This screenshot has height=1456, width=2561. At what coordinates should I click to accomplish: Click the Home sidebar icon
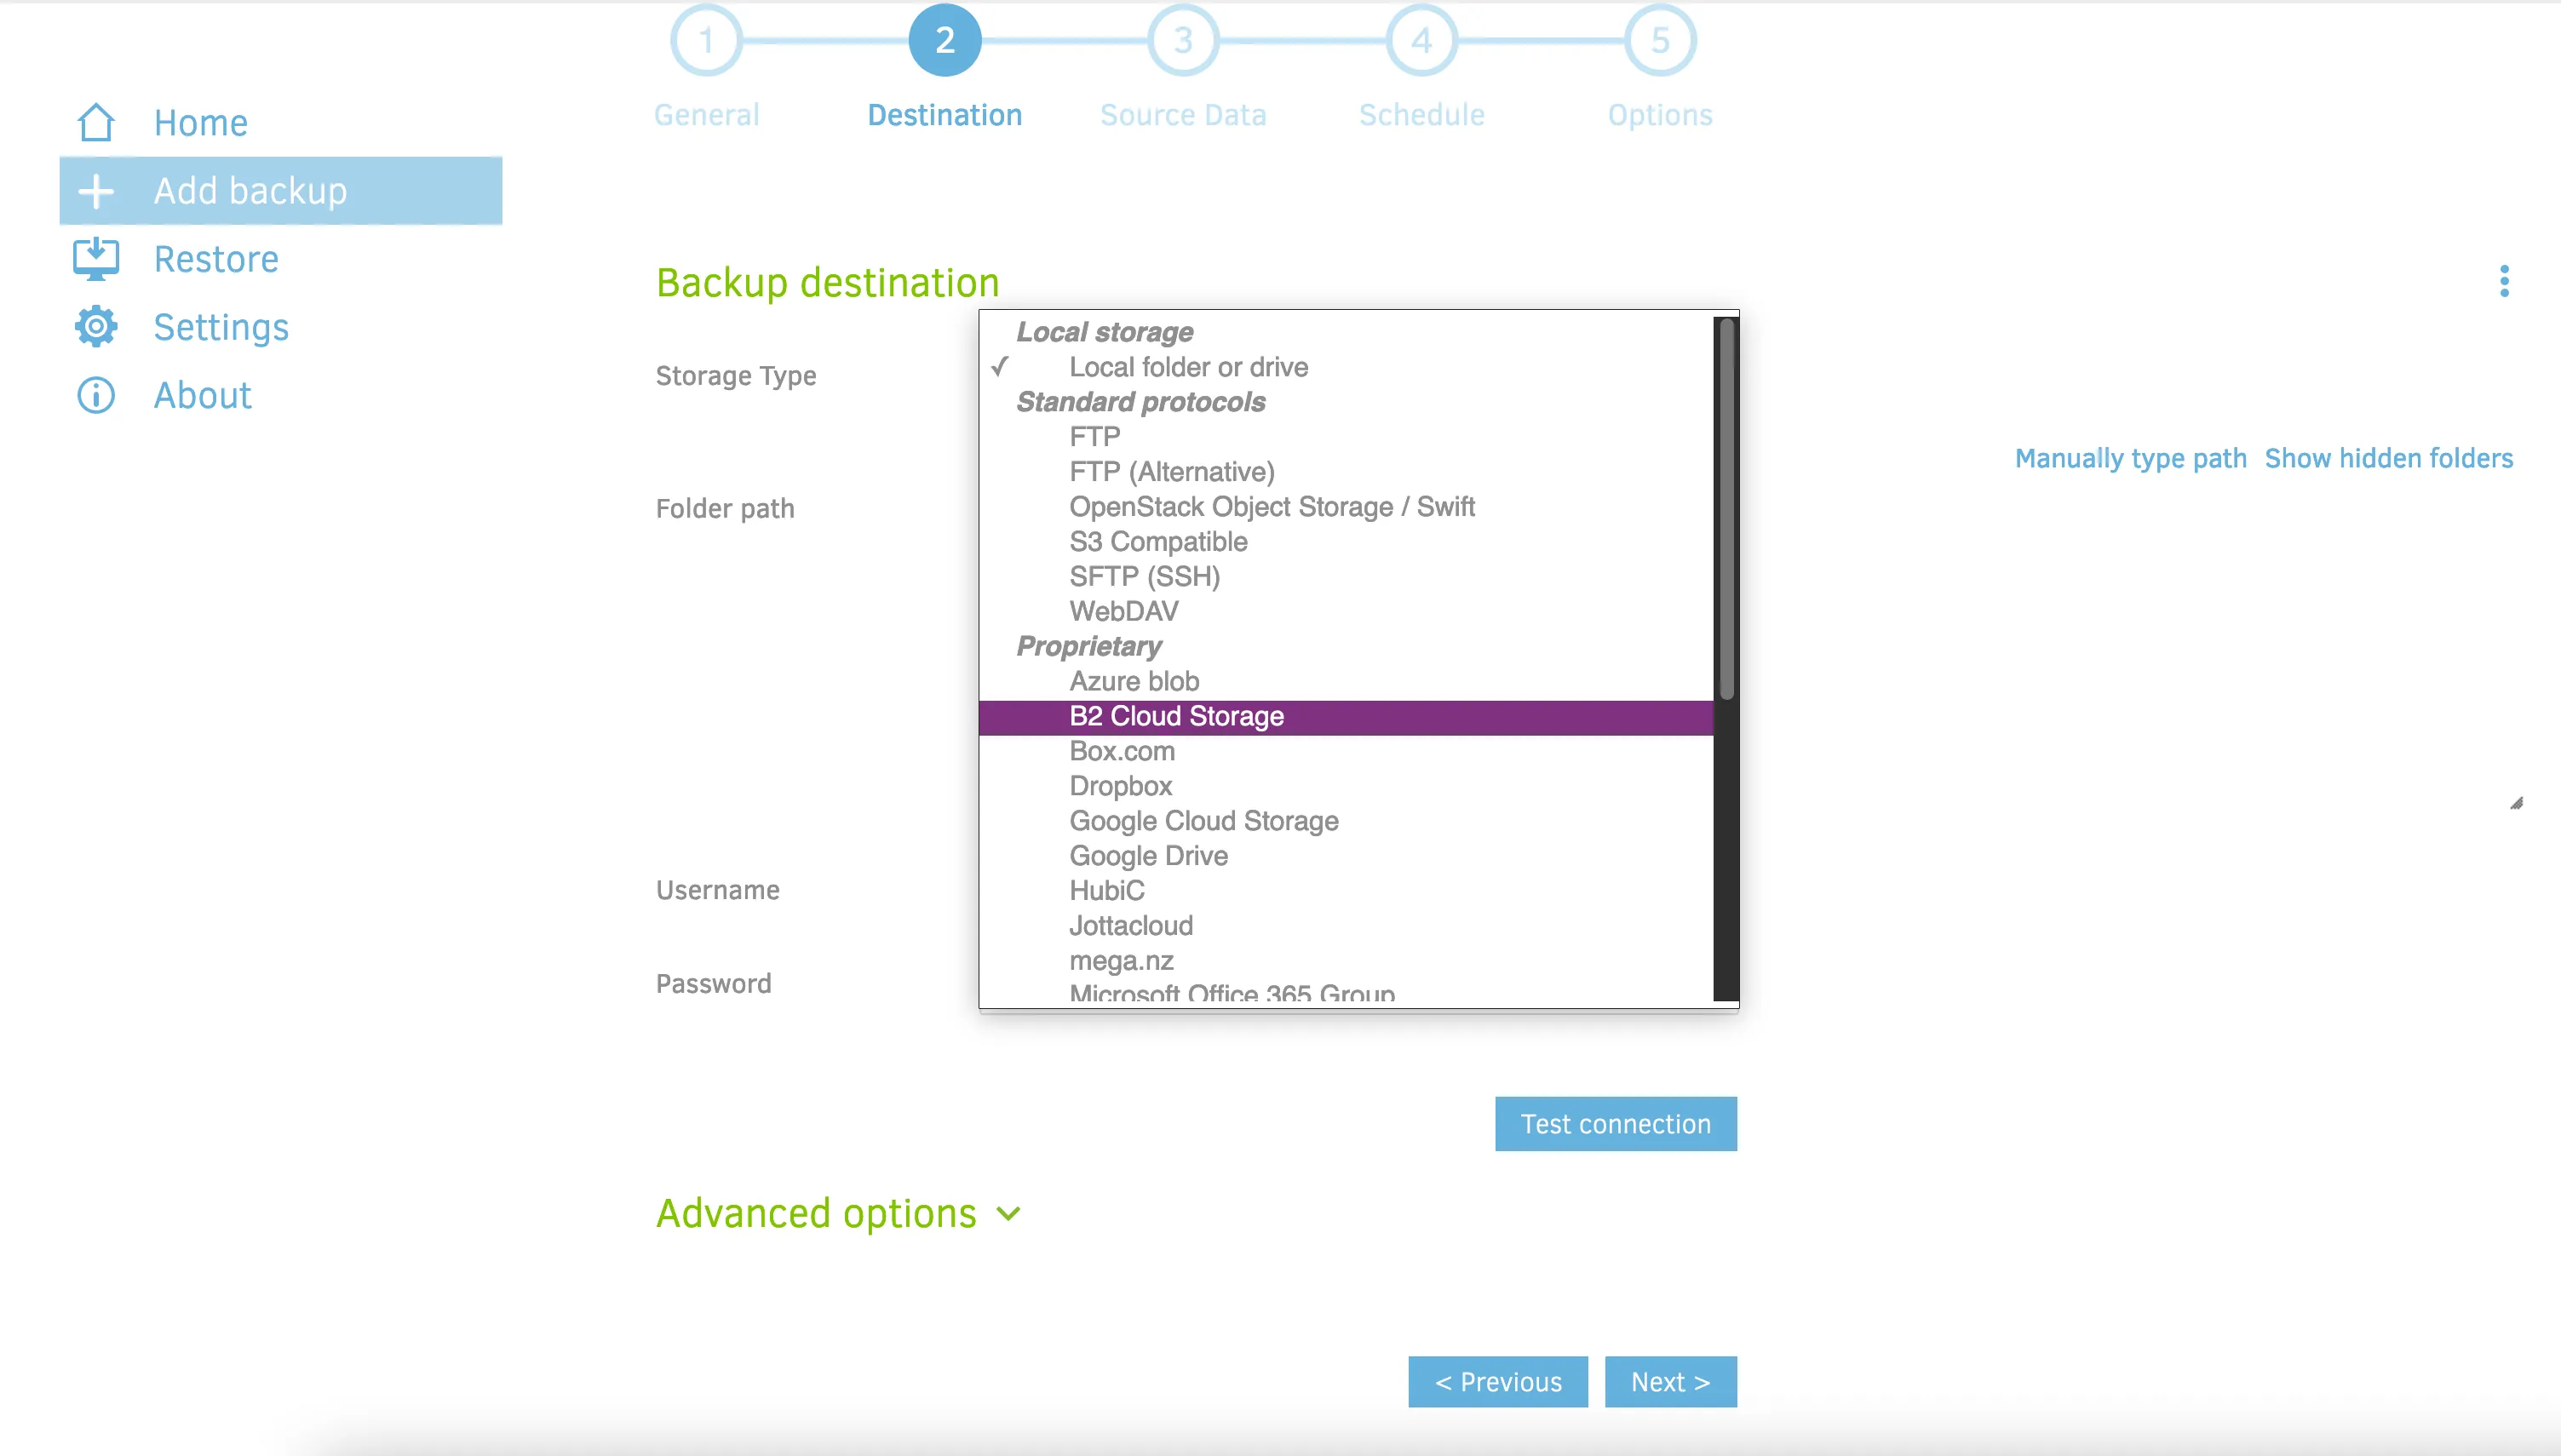[x=96, y=122]
